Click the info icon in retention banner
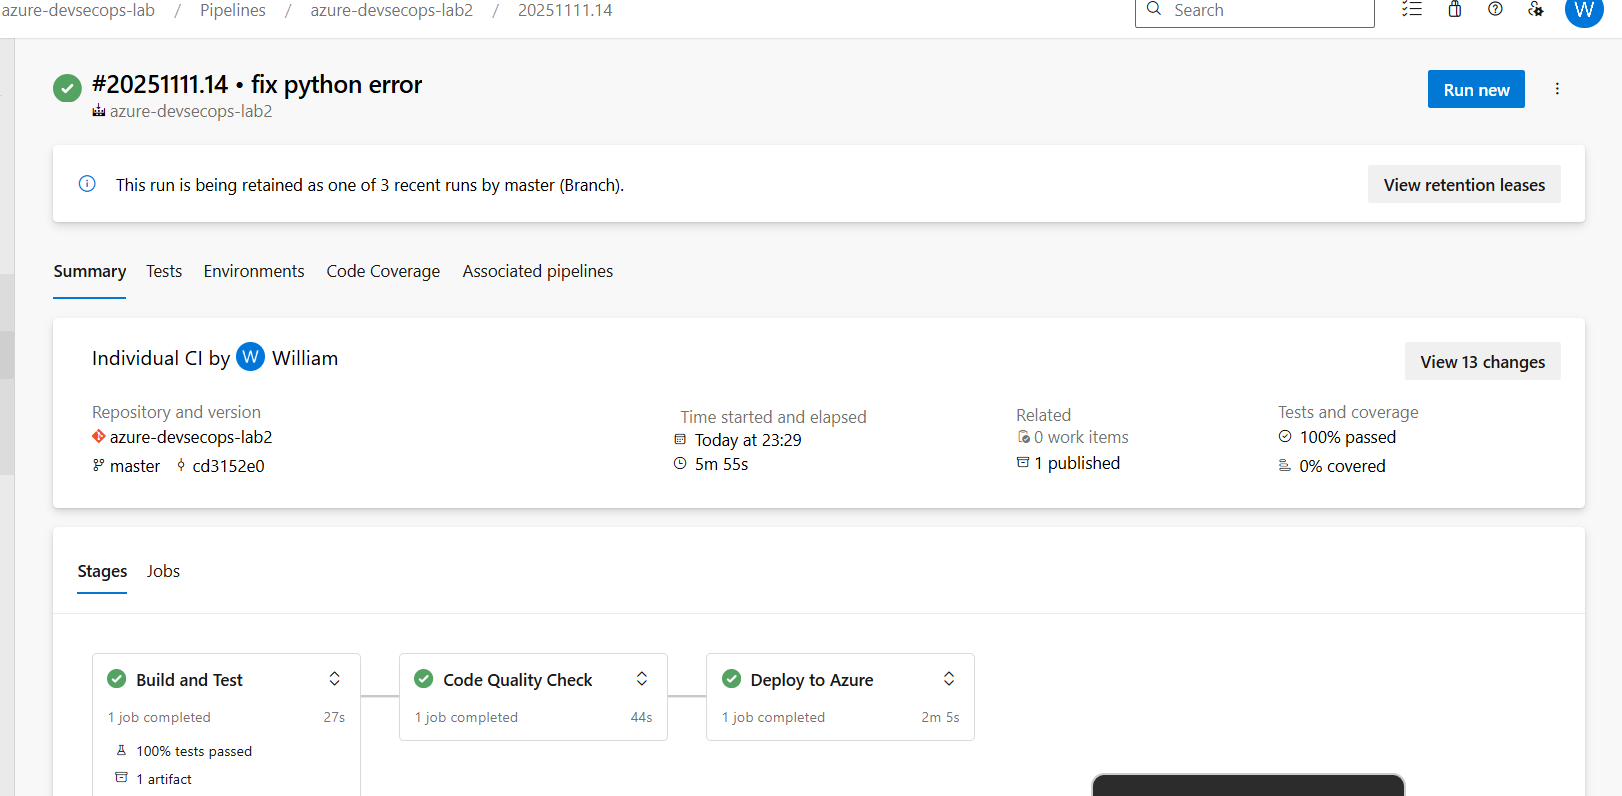Screen dimensions: 1622x796 87,184
